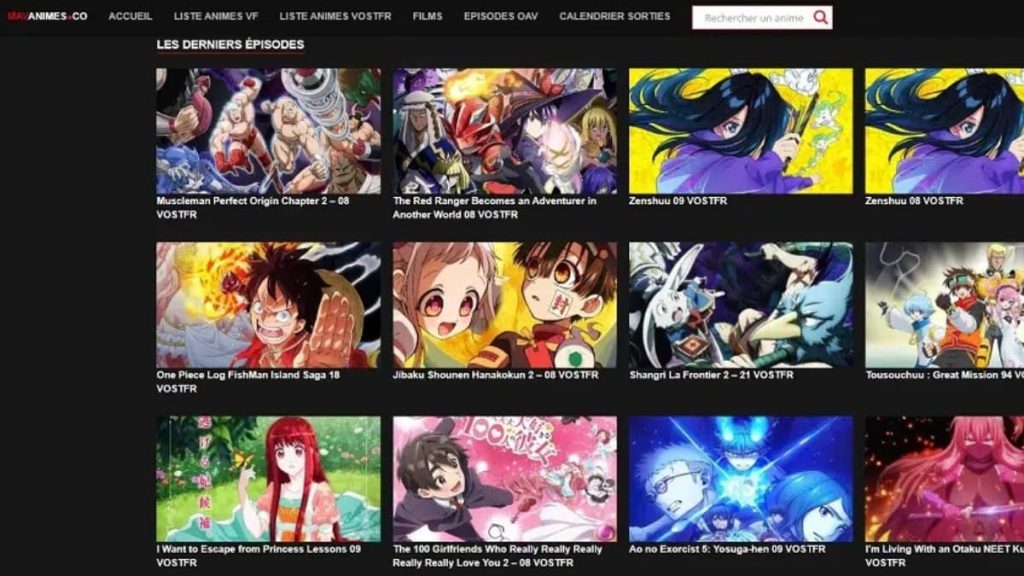The width and height of the screenshot is (1024, 576).
Task: Open the Shangri La Frontier 2 thumbnail
Action: 741,305
